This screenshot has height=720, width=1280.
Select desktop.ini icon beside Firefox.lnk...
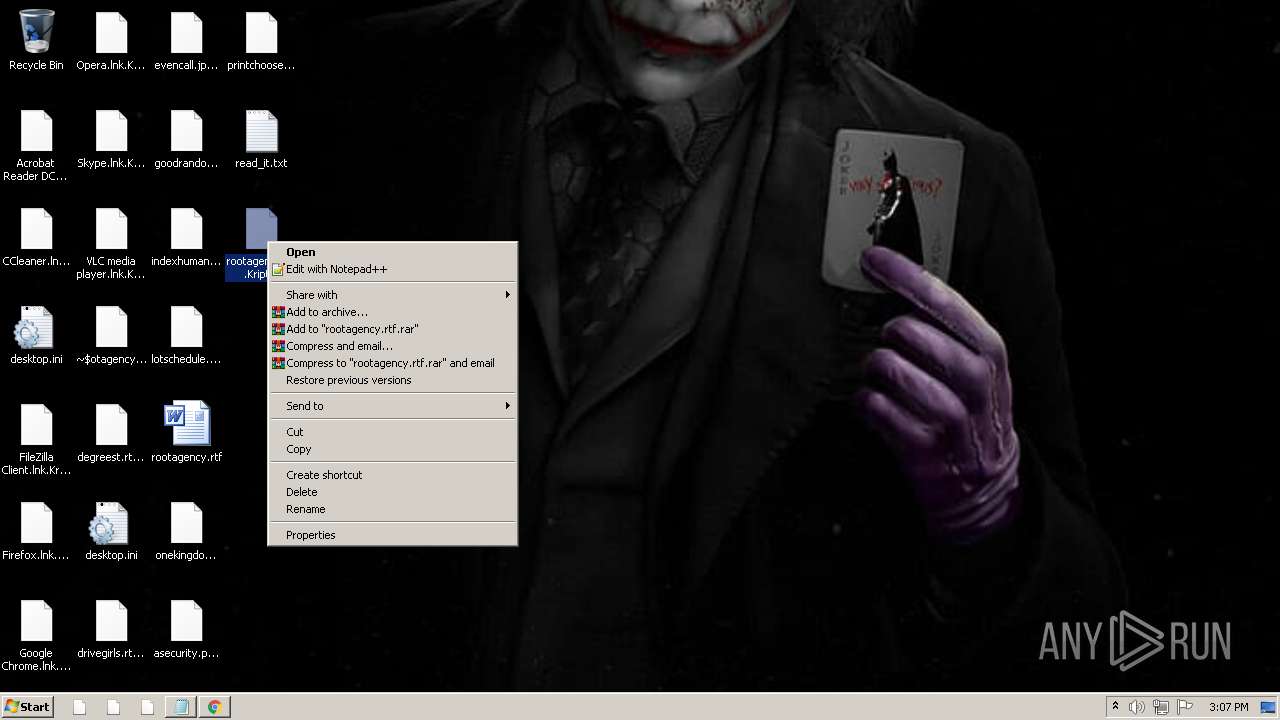[x=111, y=532]
